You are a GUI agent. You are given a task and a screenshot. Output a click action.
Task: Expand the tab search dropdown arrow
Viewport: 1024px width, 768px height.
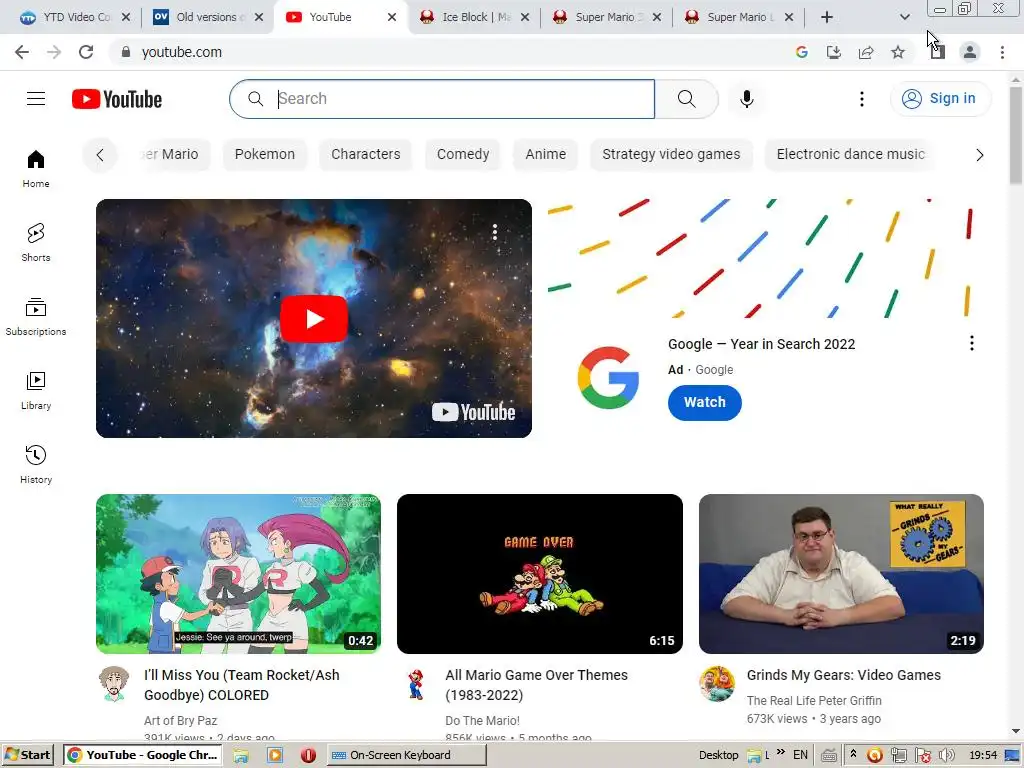[904, 17]
